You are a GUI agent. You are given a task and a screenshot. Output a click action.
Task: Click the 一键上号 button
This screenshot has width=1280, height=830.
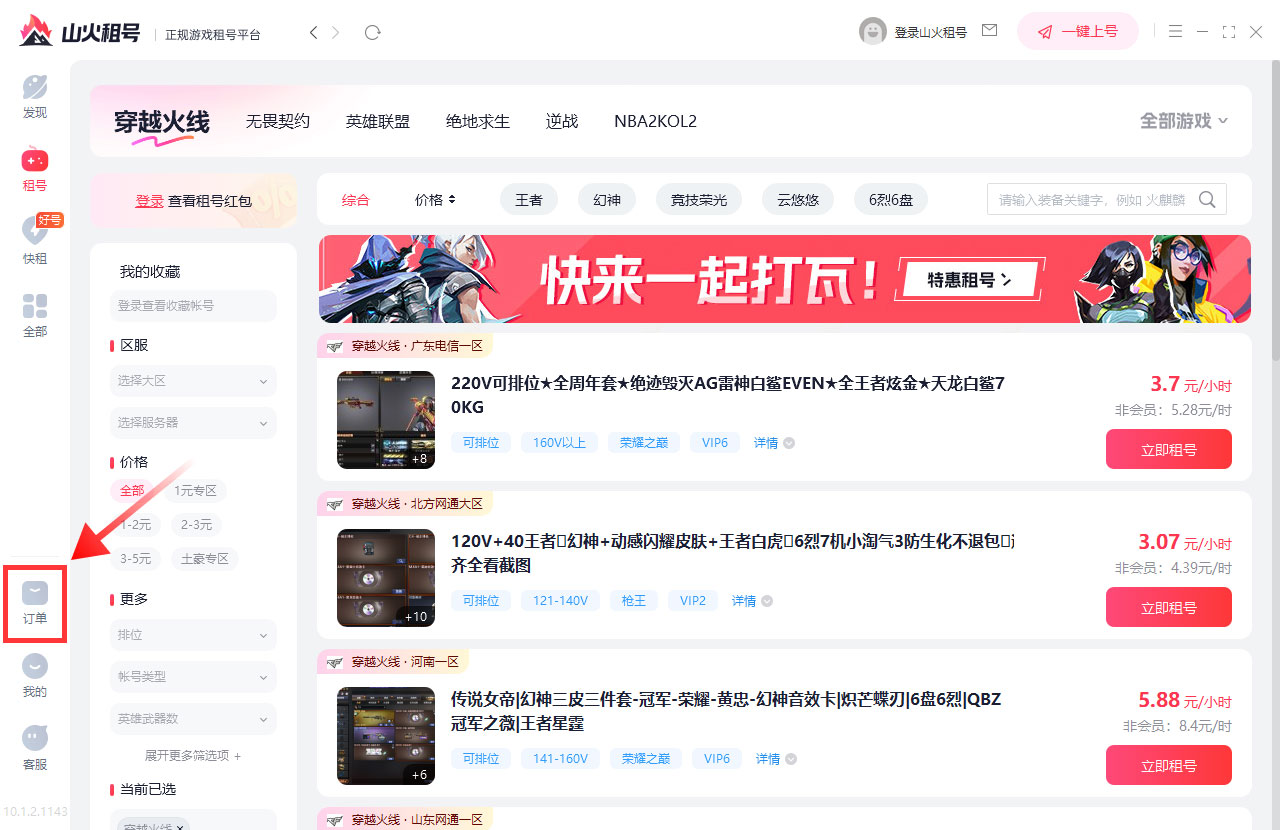1078,31
